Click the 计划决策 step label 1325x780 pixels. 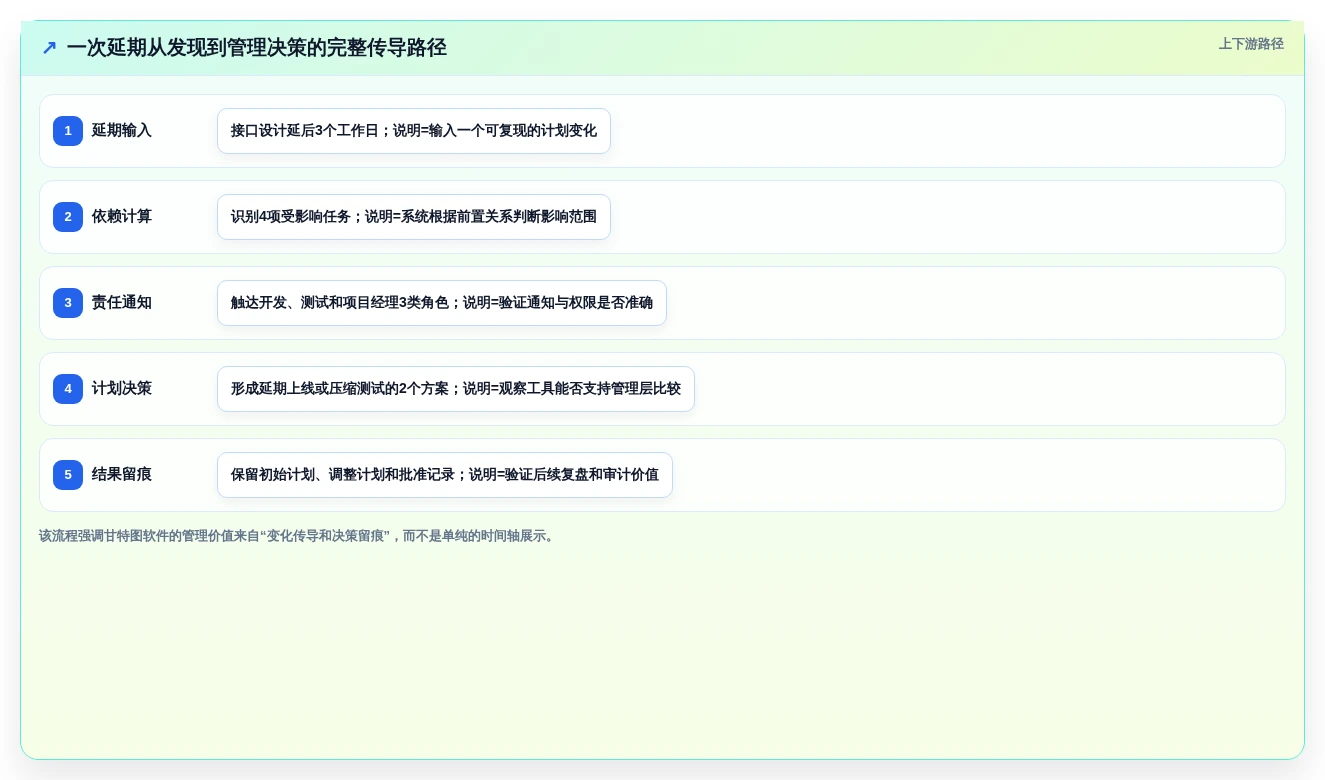click(122, 389)
